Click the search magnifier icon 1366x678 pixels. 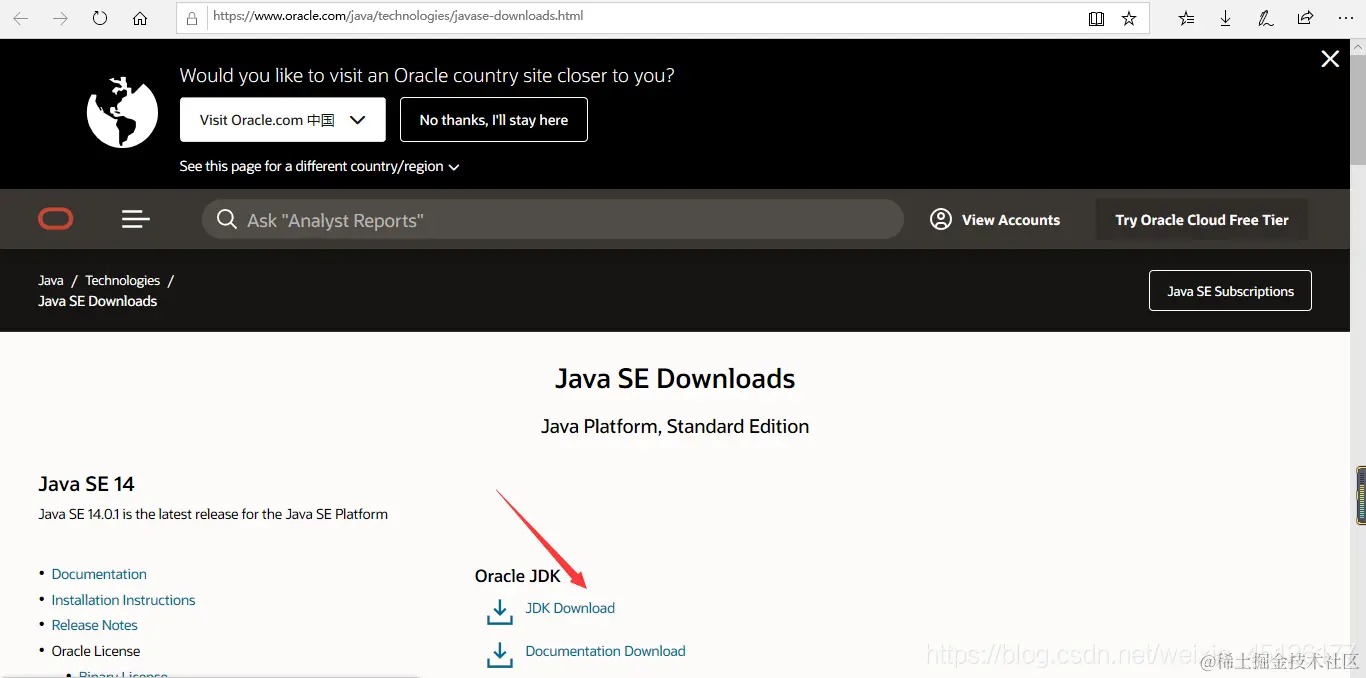(227, 219)
